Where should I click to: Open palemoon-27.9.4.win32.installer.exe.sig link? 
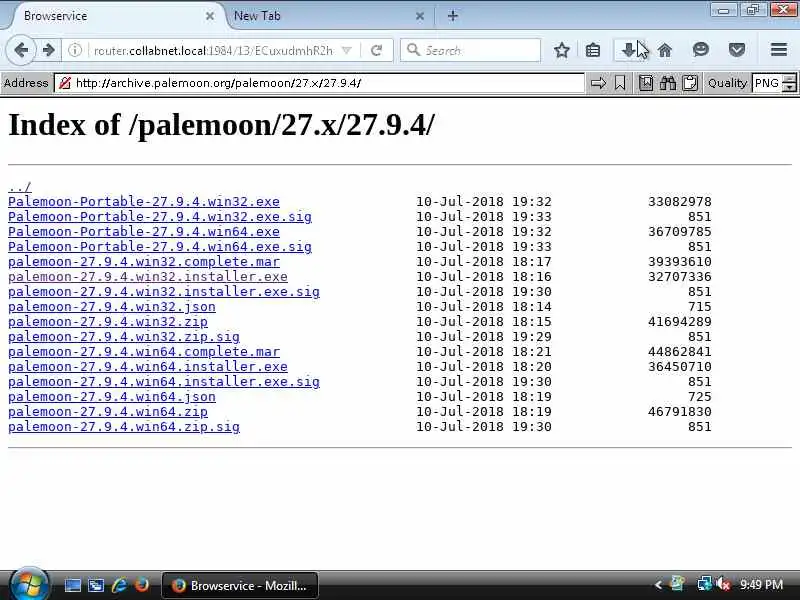164,292
